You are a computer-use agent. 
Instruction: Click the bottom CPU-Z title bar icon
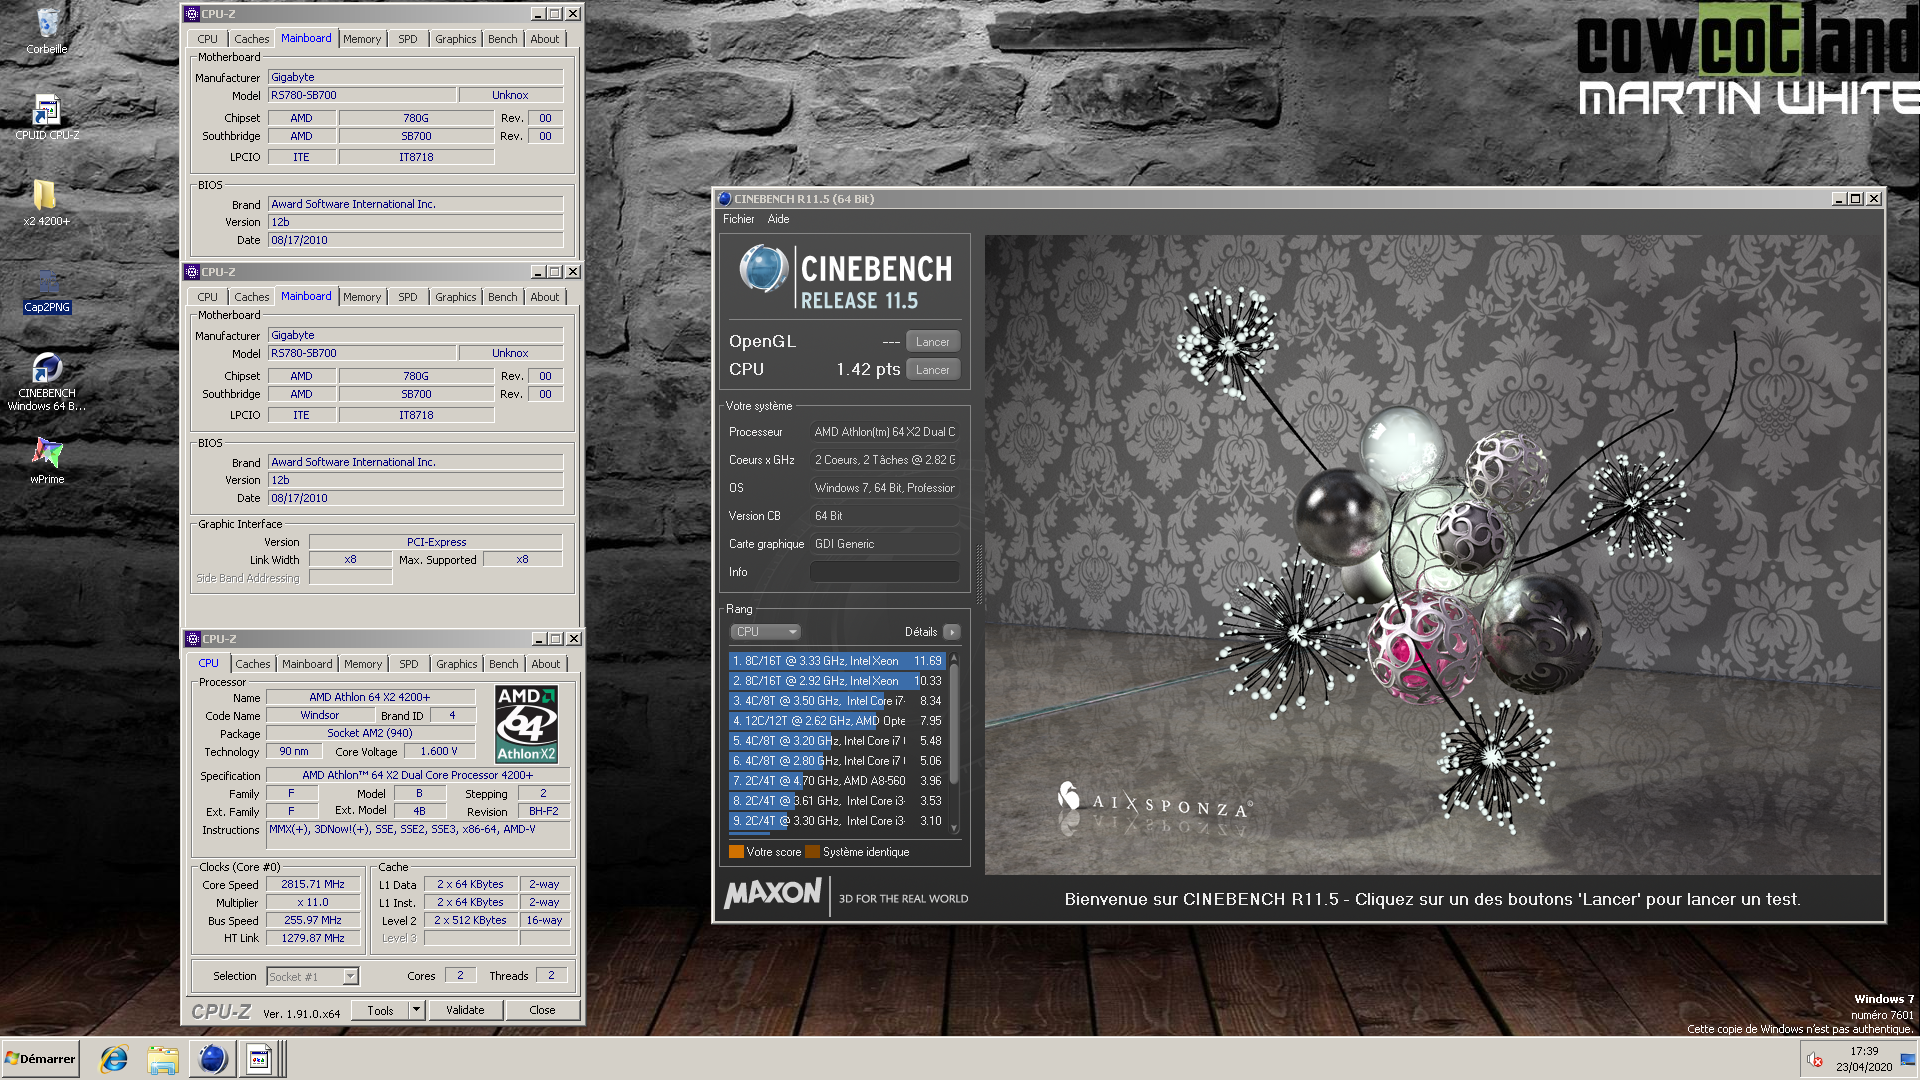tap(193, 639)
